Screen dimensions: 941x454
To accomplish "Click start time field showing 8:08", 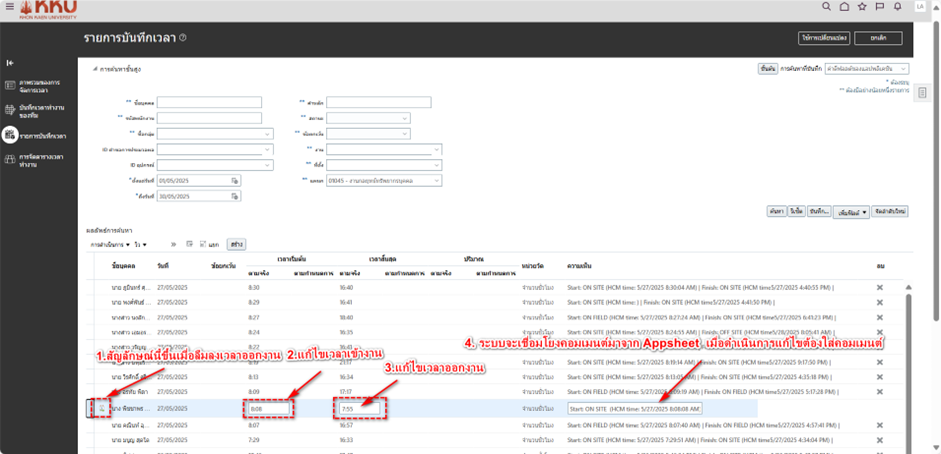I will coord(268,408).
